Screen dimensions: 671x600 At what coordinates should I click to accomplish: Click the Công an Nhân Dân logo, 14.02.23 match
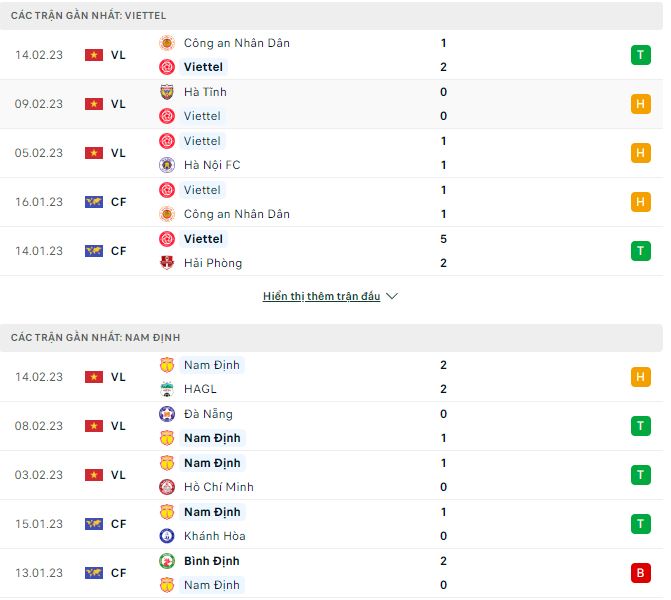(x=167, y=43)
